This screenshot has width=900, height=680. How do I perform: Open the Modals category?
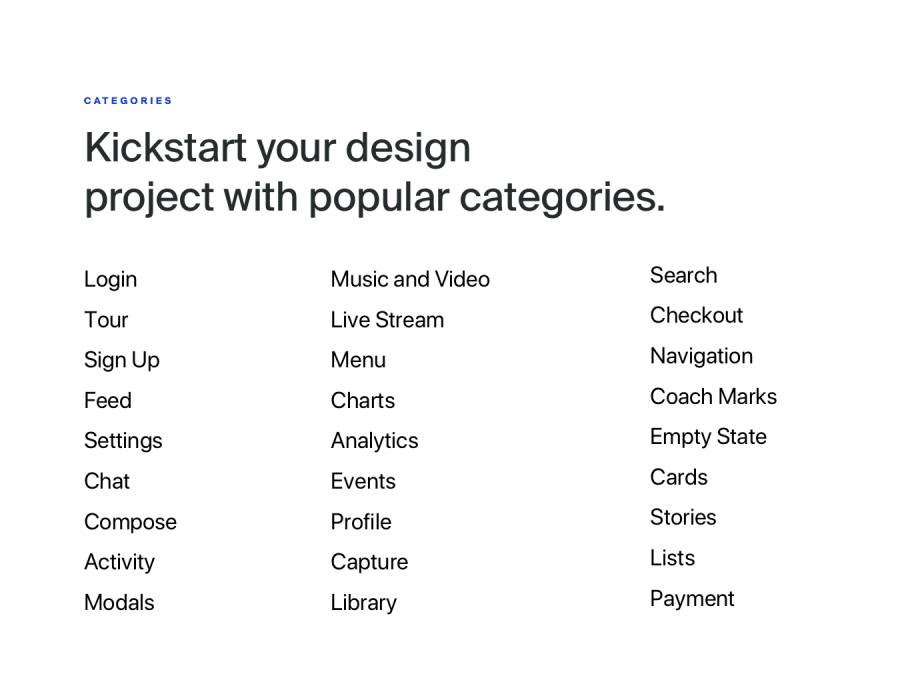coord(119,602)
